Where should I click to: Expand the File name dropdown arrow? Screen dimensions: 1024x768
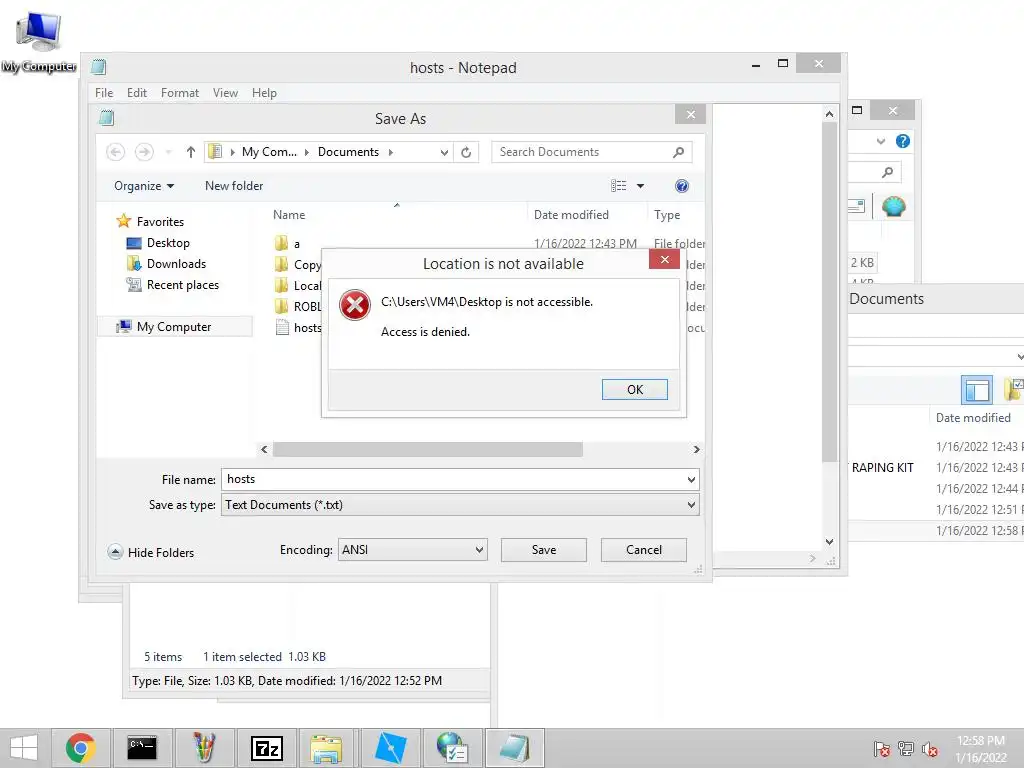point(691,479)
